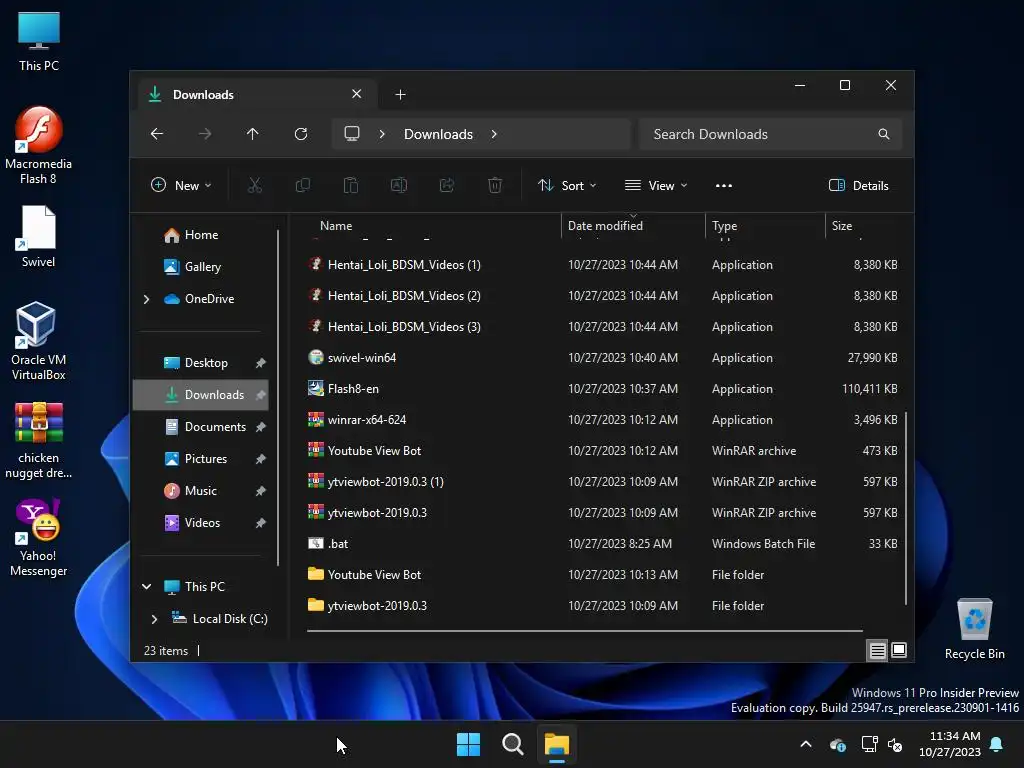
Task: Switch to details list view layout
Action: pyautogui.click(x=878, y=650)
